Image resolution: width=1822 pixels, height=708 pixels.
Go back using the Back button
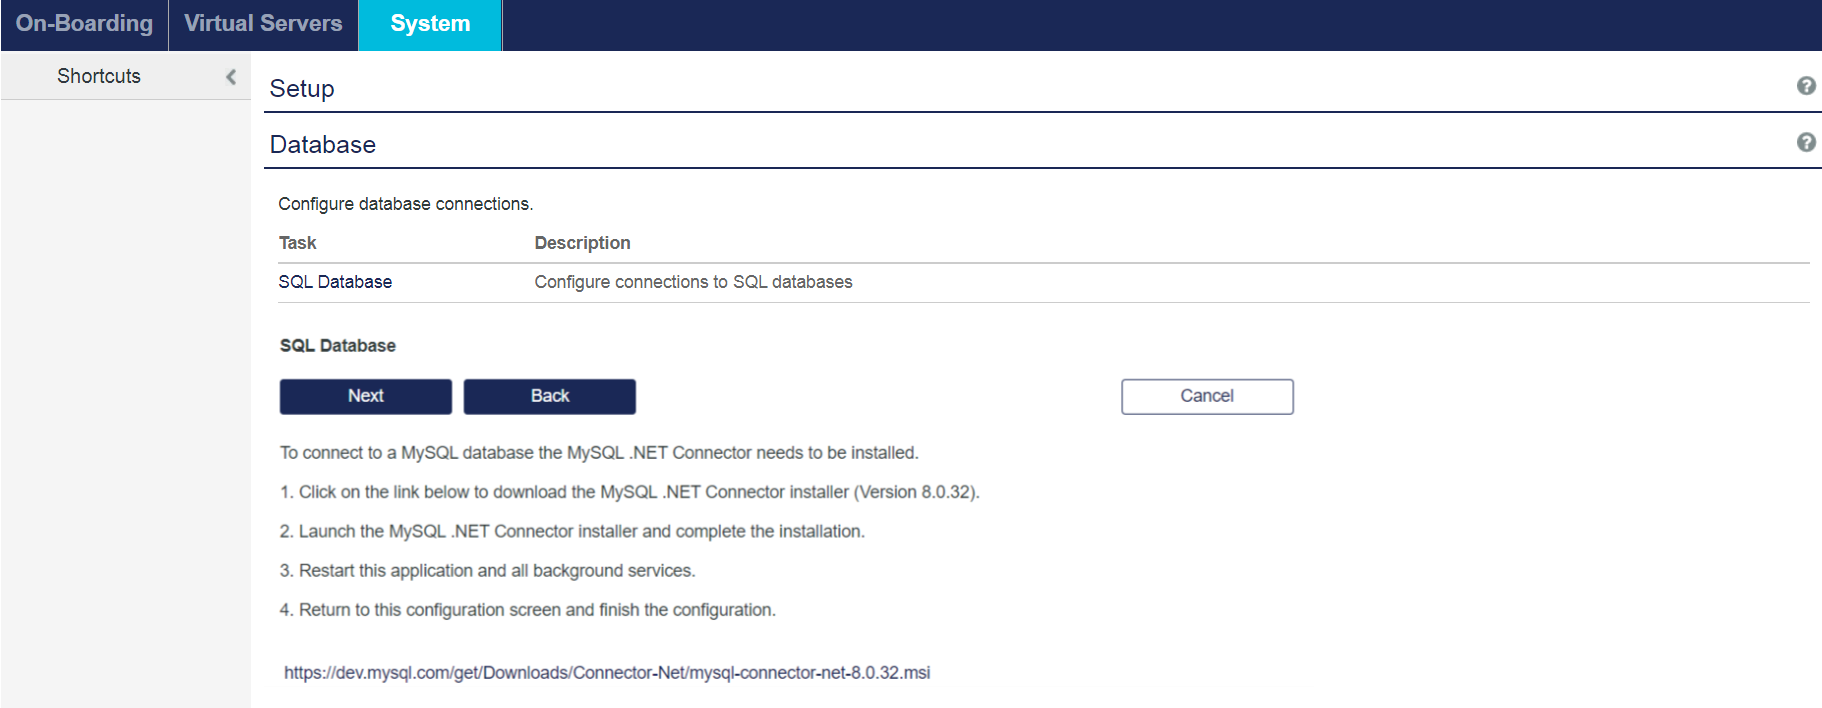pos(549,396)
